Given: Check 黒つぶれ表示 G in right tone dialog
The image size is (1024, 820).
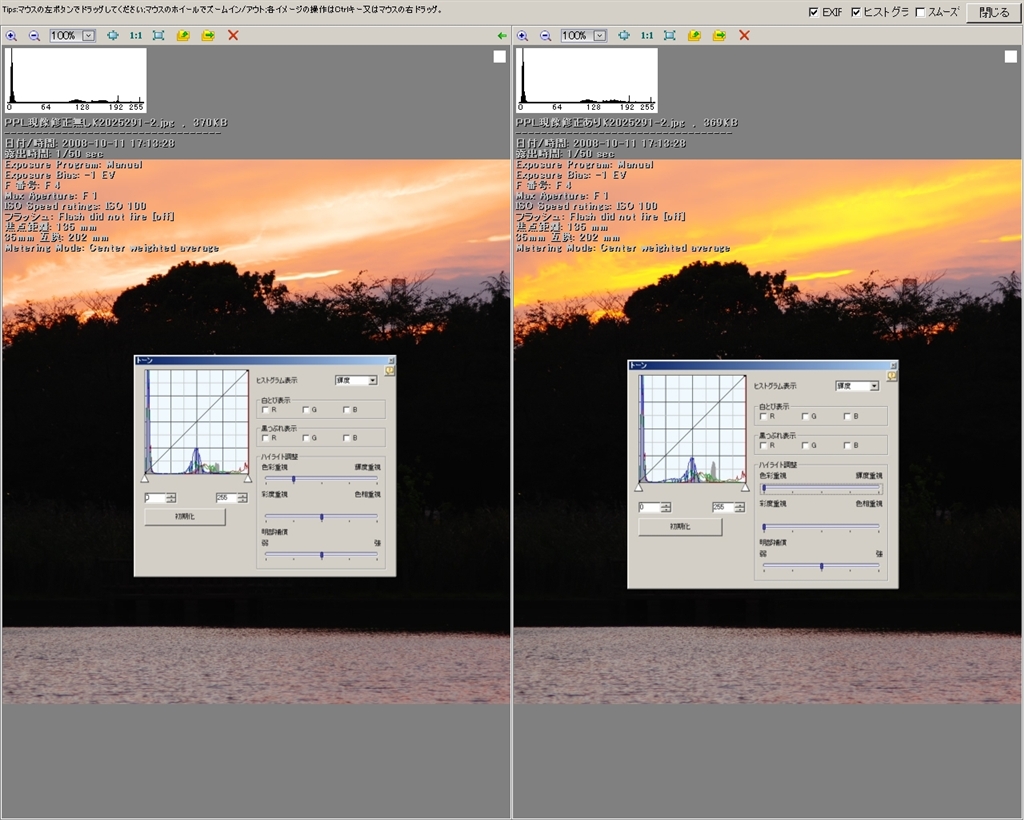Looking at the screenshot, I should click(805, 445).
